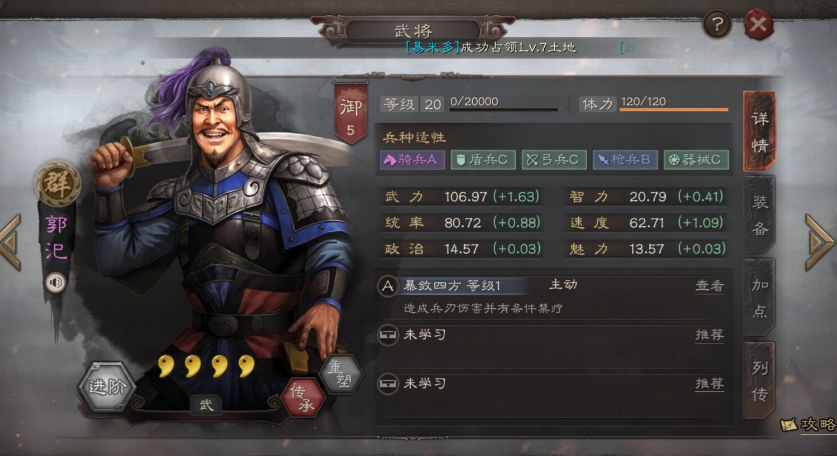
Task: Select the 枪兵B troop aptitude badge
Action: (x=625, y=160)
